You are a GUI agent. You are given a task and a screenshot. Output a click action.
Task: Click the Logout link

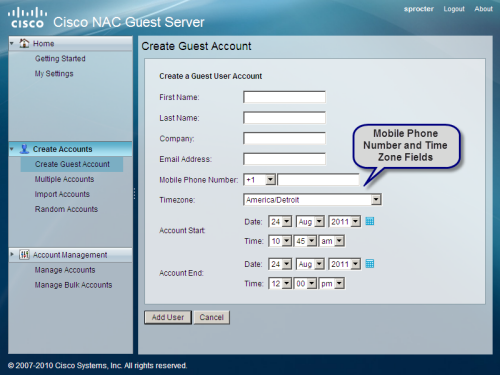pos(454,9)
